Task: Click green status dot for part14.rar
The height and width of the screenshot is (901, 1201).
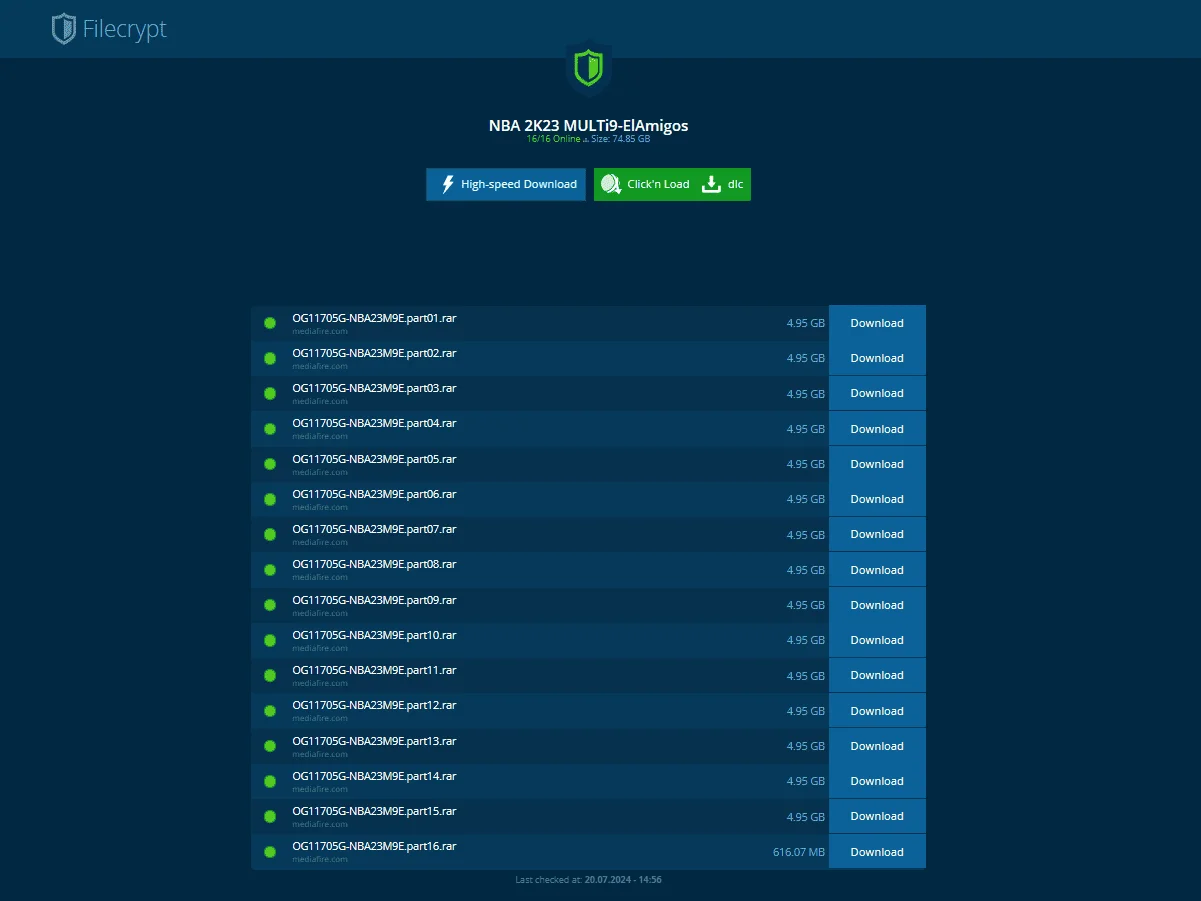Action: [x=270, y=781]
